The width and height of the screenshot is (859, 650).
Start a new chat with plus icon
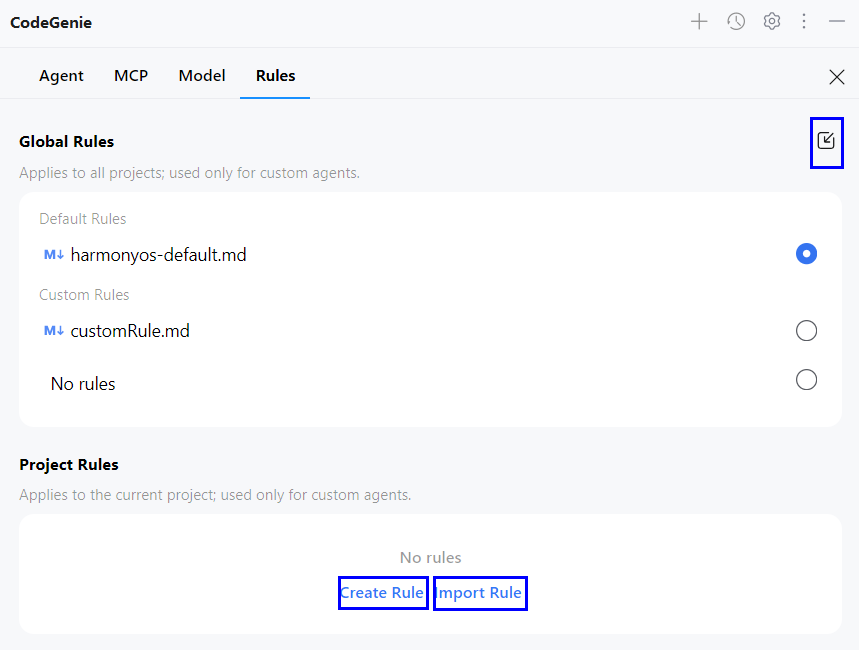[x=699, y=21]
